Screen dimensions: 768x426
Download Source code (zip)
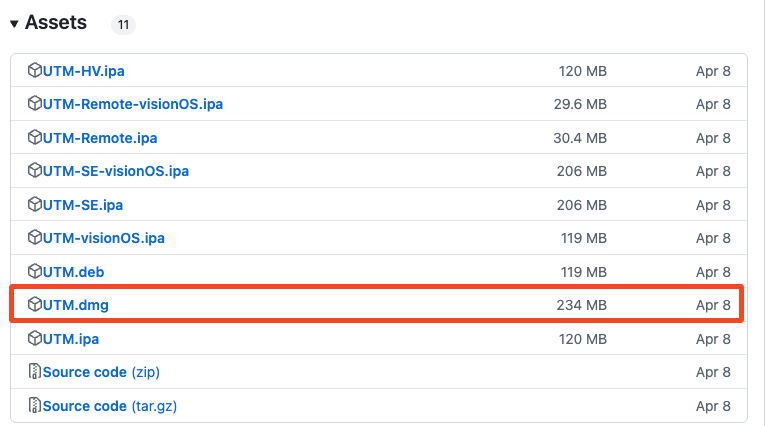101,372
